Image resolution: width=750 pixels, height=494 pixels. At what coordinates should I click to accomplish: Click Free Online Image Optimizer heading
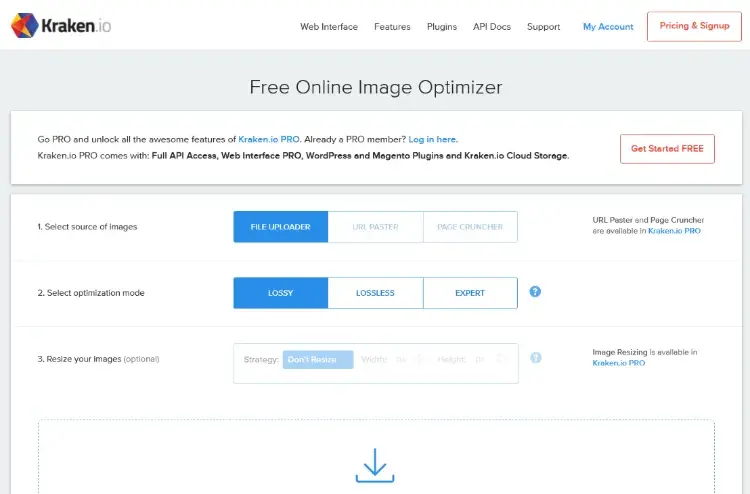point(376,87)
